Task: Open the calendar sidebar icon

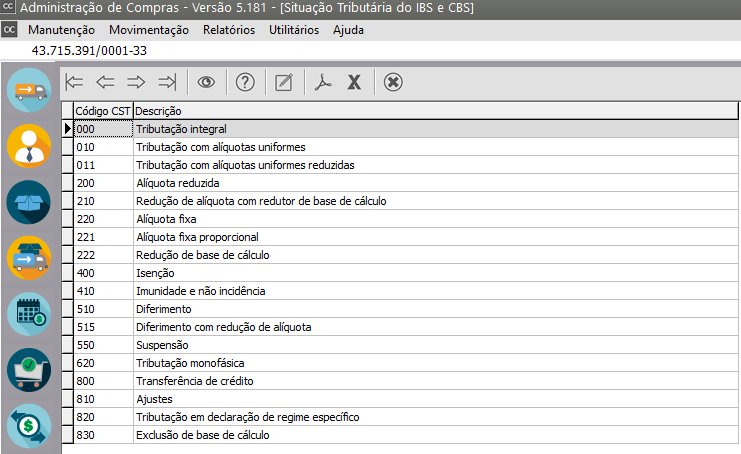Action: 29,314
